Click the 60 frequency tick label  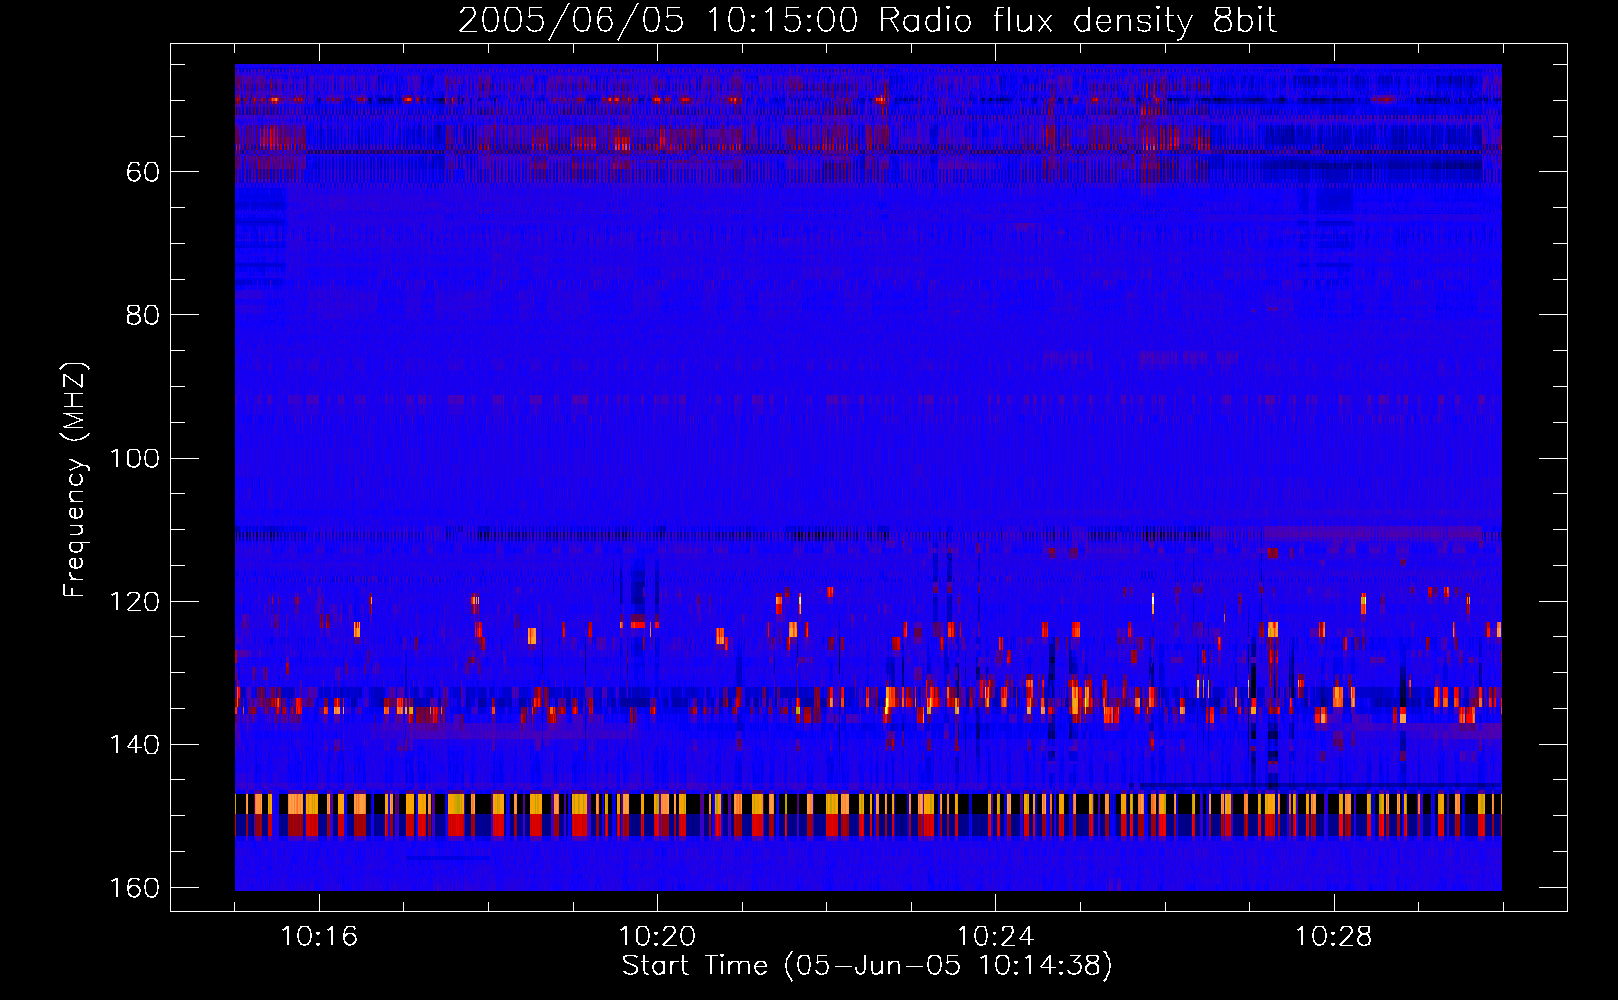point(143,172)
